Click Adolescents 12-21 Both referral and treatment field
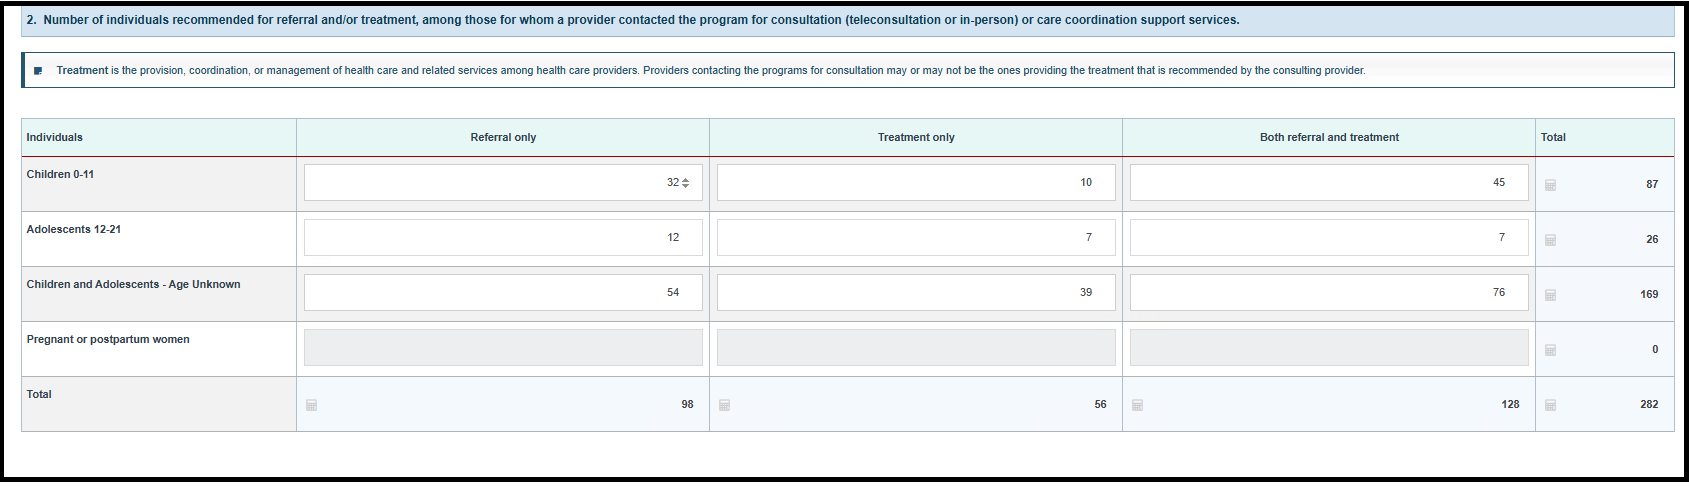The image size is (1689, 487). click(x=1329, y=237)
